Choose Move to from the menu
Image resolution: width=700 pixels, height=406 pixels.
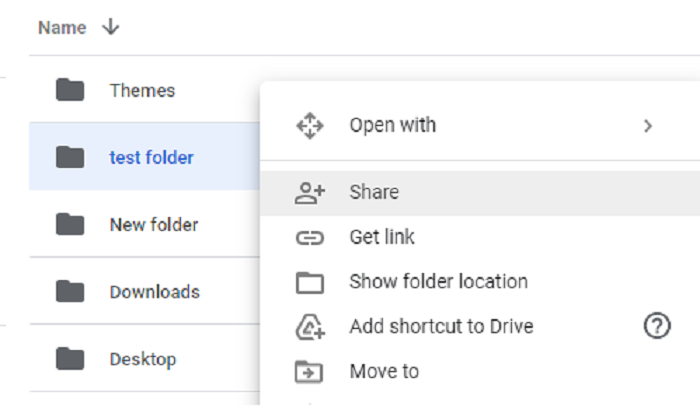point(384,372)
